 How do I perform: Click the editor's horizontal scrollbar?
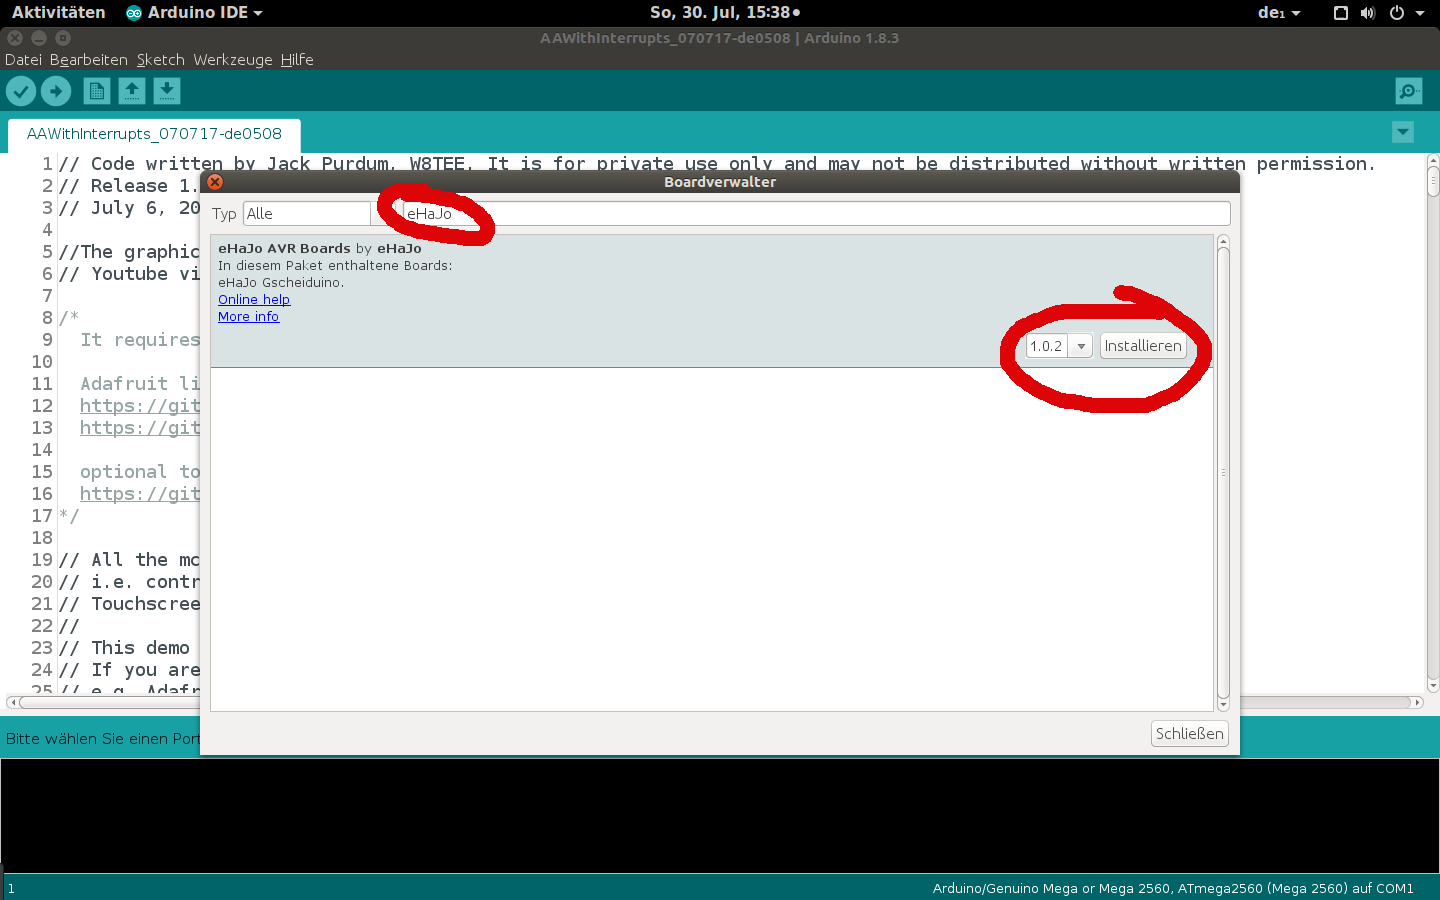coord(715,702)
